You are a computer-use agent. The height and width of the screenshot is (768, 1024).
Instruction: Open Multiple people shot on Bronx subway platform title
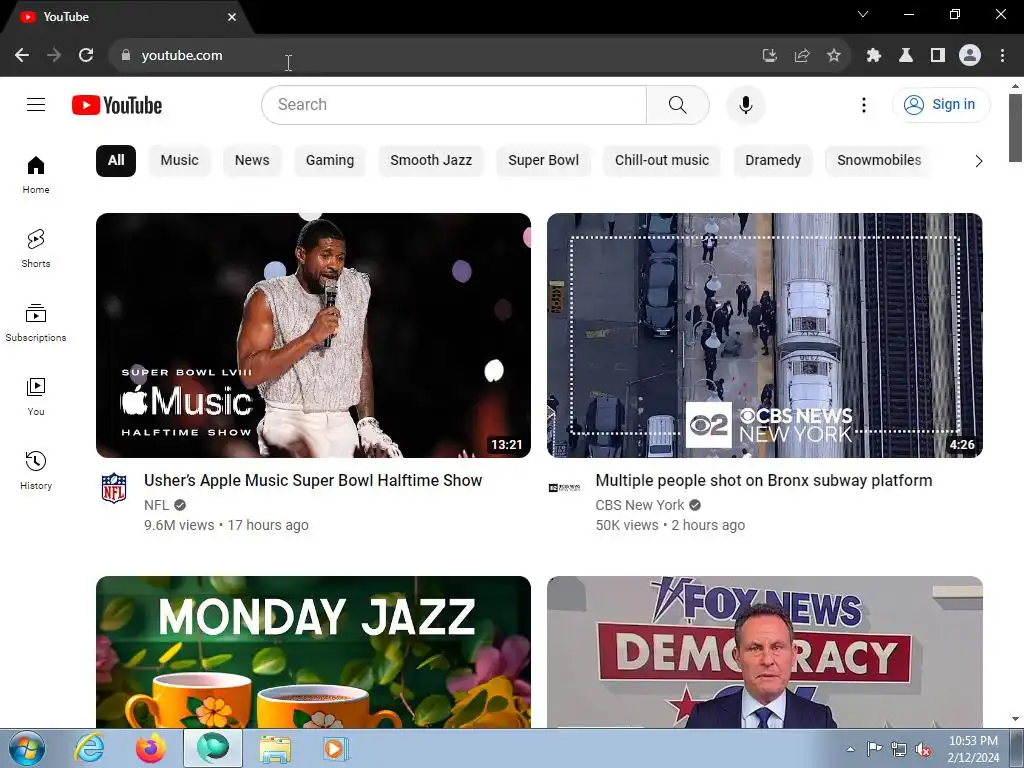(764, 481)
